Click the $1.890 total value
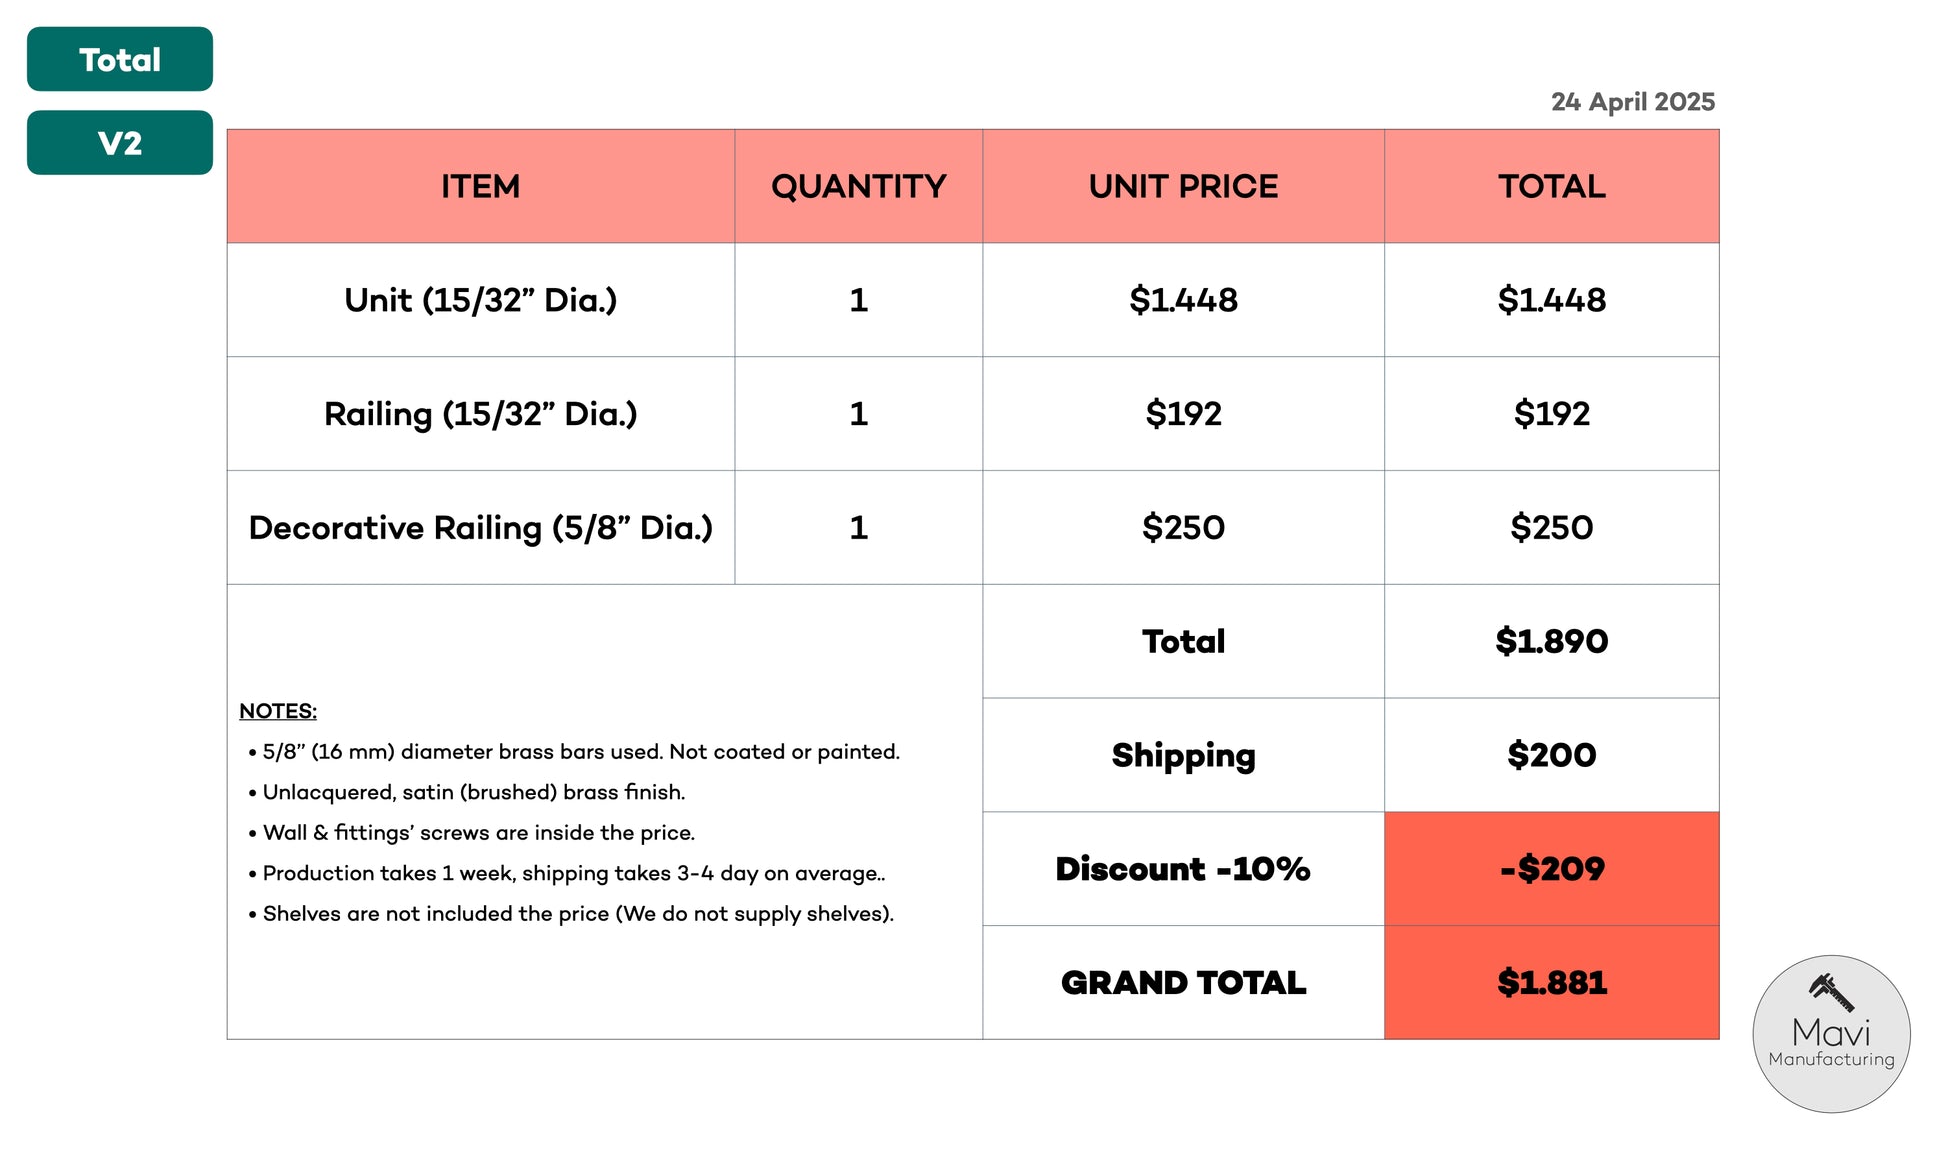This screenshot has height=1168, width=1946. [1552, 641]
